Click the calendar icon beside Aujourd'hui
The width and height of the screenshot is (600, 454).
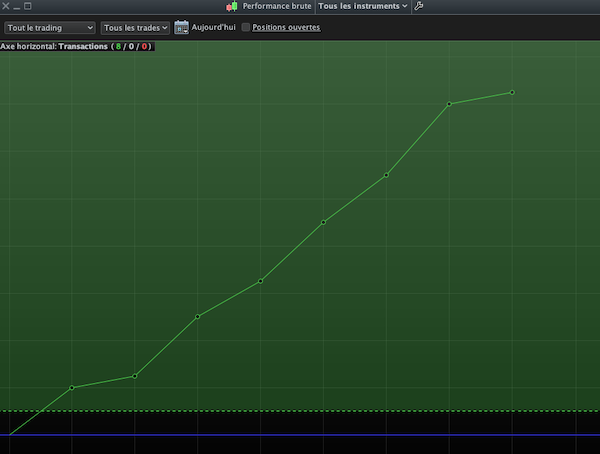pos(181,27)
